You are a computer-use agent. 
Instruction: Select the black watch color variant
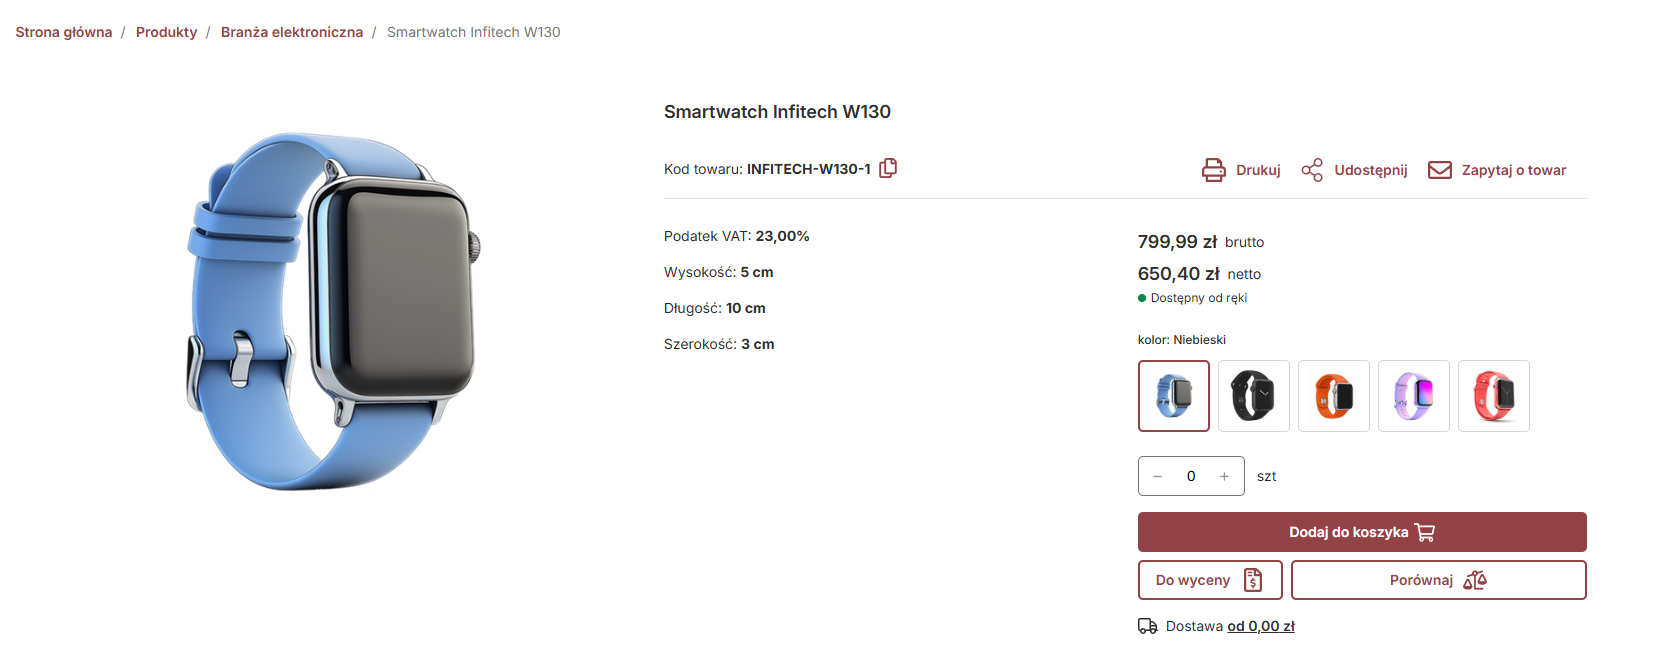[1254, 396]
